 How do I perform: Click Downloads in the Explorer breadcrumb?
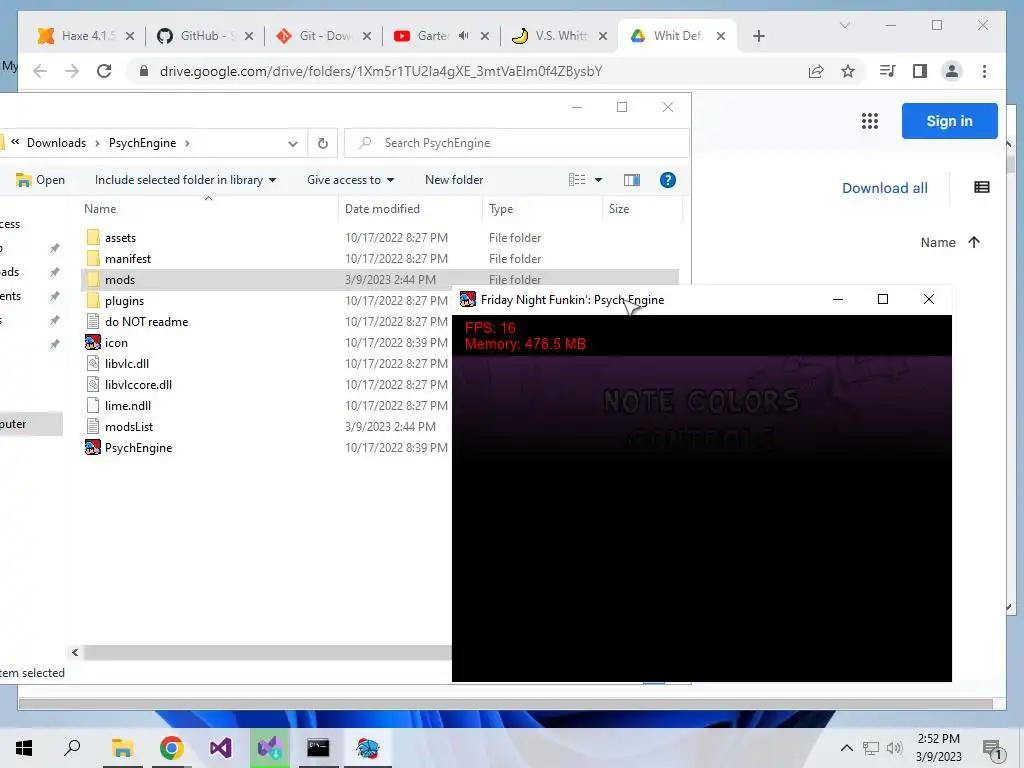[56, 143]
